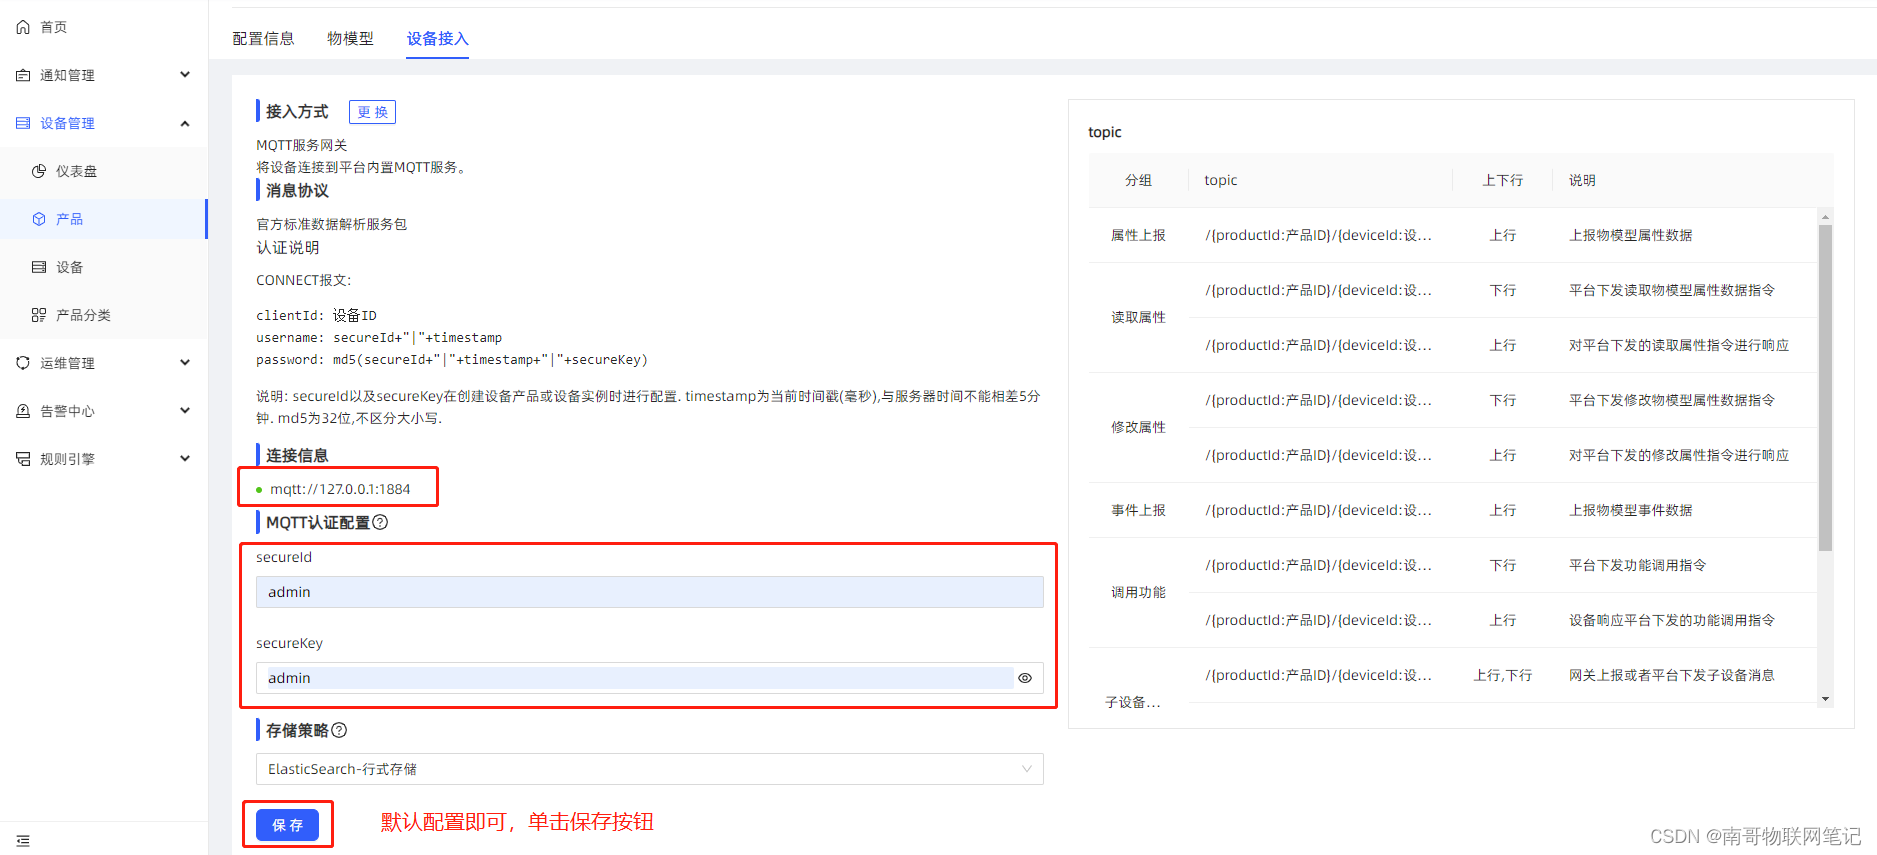This screenshot has height=855, width=1877.
Task: Click the 分组 column header
Action: (1138, 180)
